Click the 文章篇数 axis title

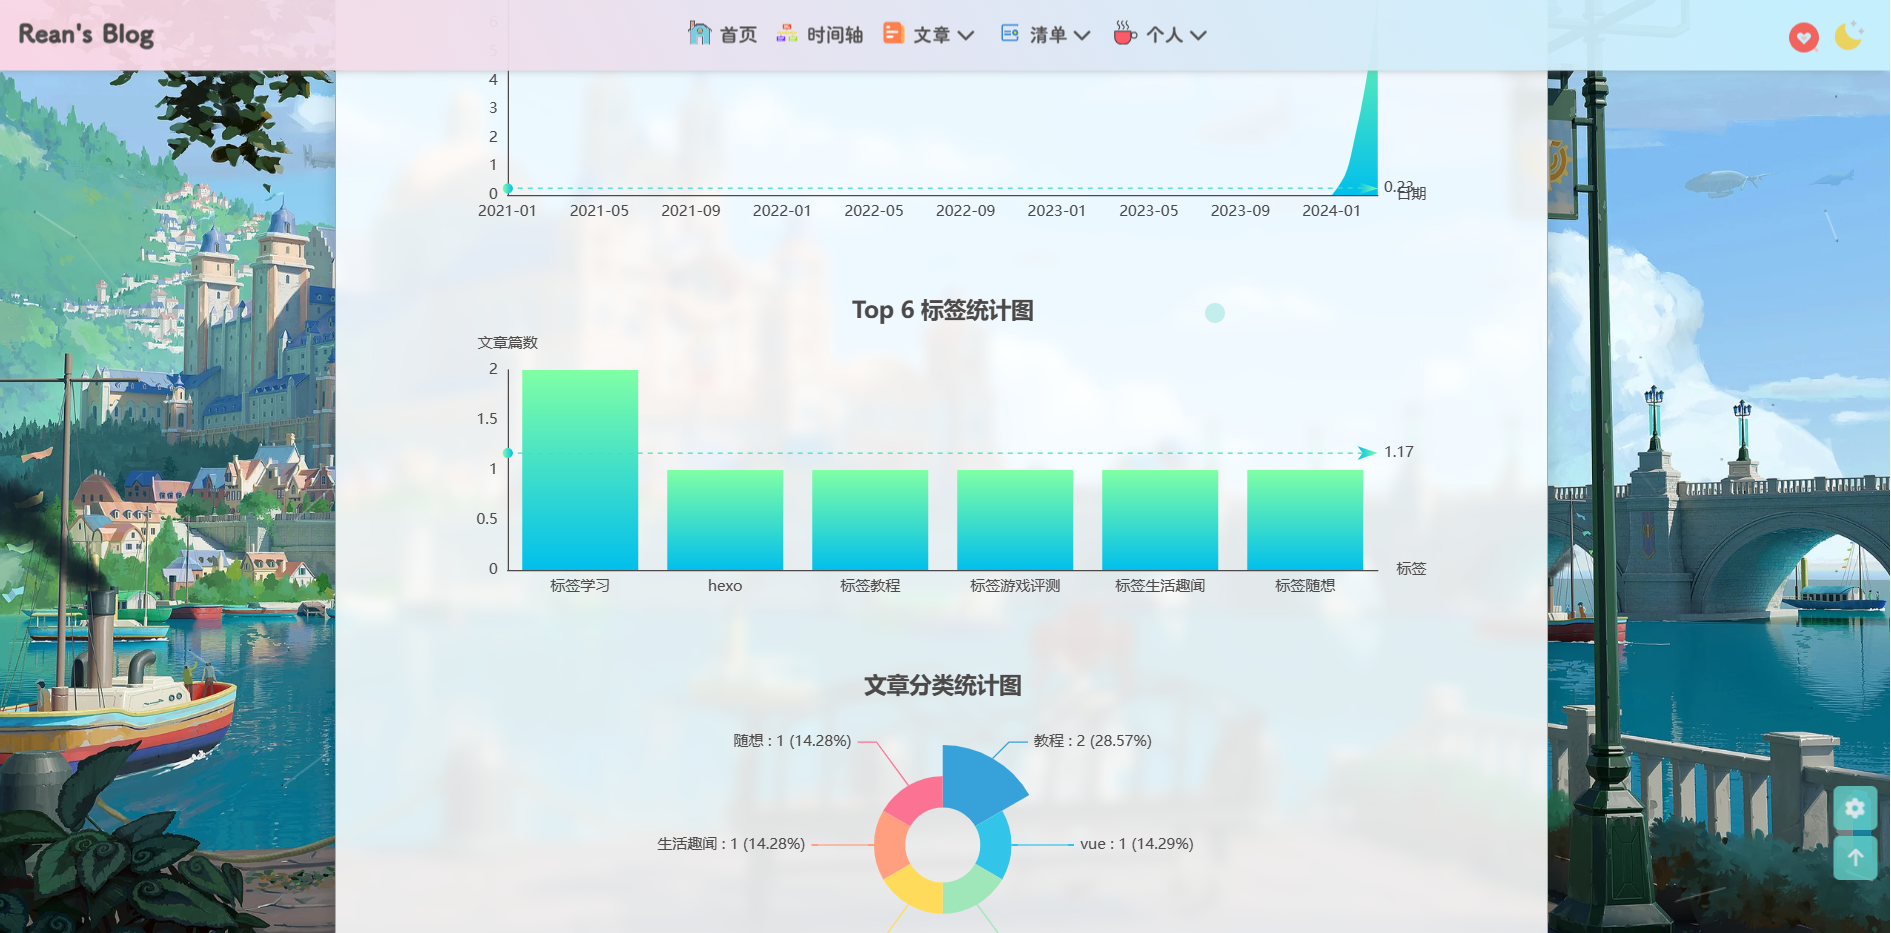(x=508, y=343)
